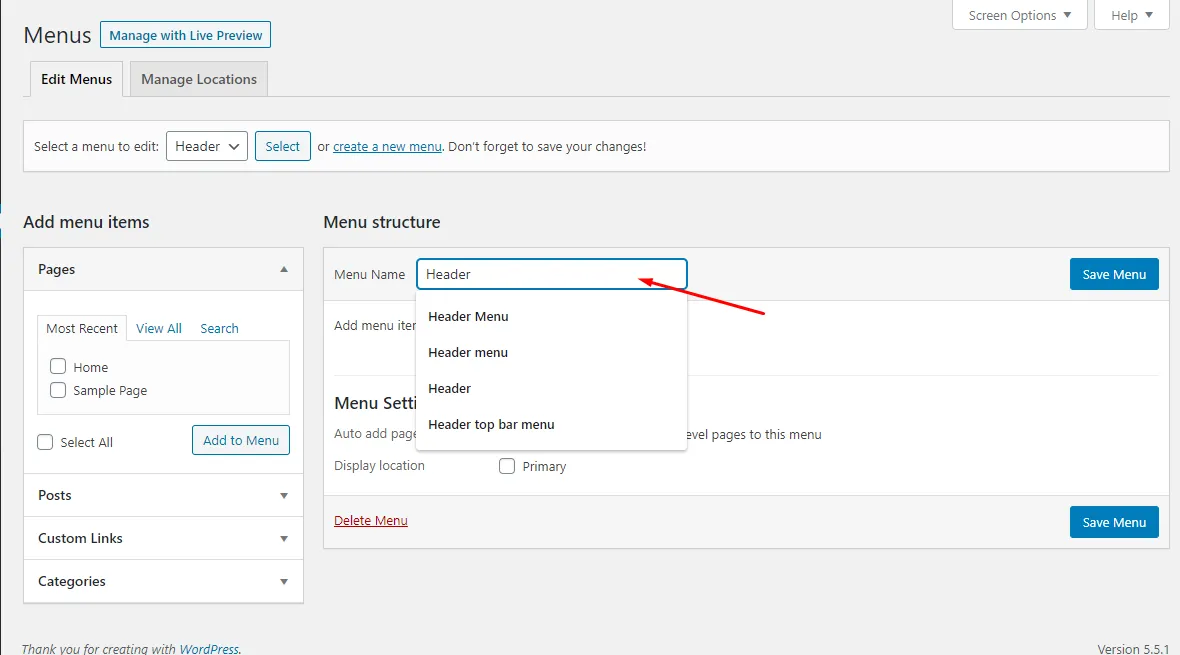Click the Delete Menu link
Screen dimensions: 1180x655
[371, 520]
